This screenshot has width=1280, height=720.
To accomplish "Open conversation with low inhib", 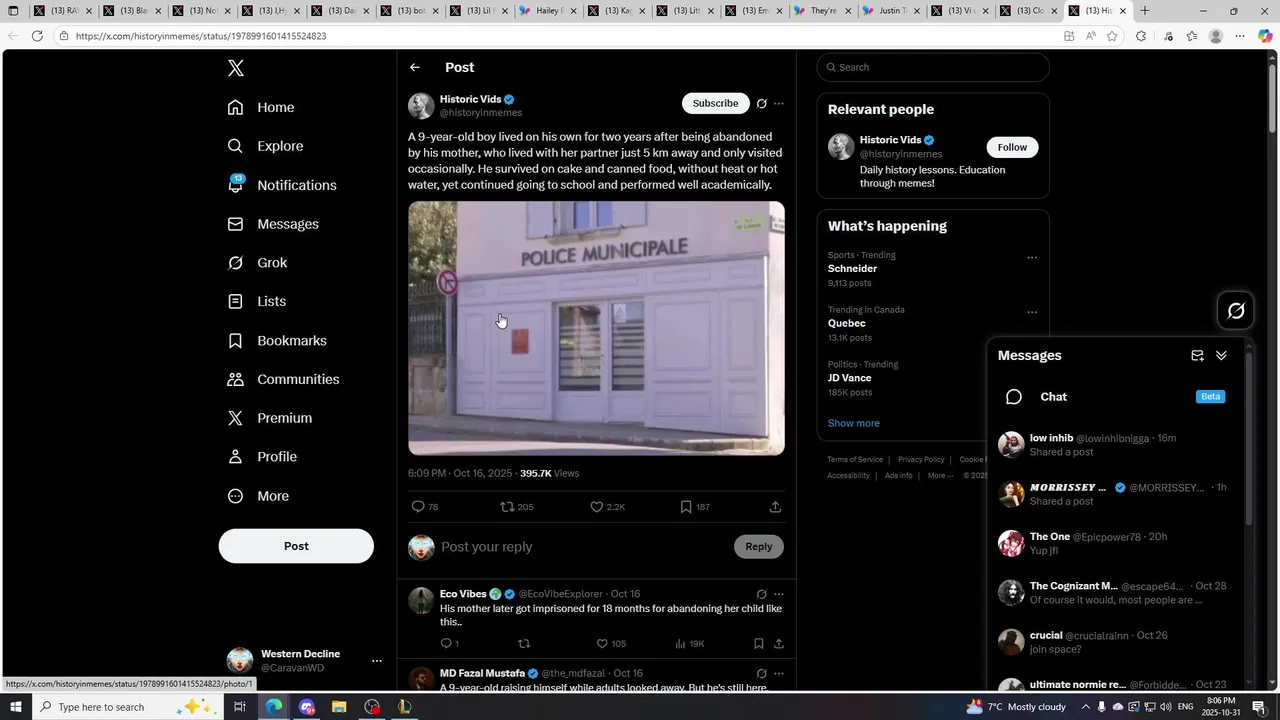I will [1115, 445].
